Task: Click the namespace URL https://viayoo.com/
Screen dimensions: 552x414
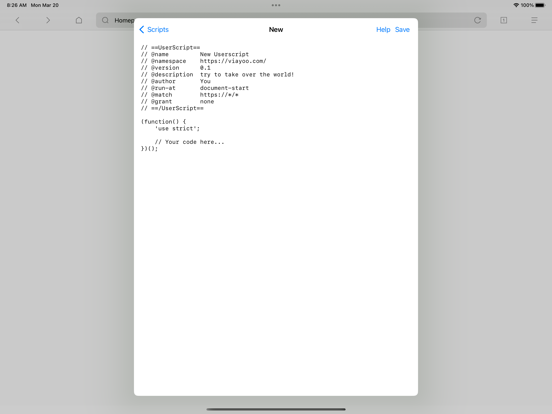Action: (x=233, y=61)
